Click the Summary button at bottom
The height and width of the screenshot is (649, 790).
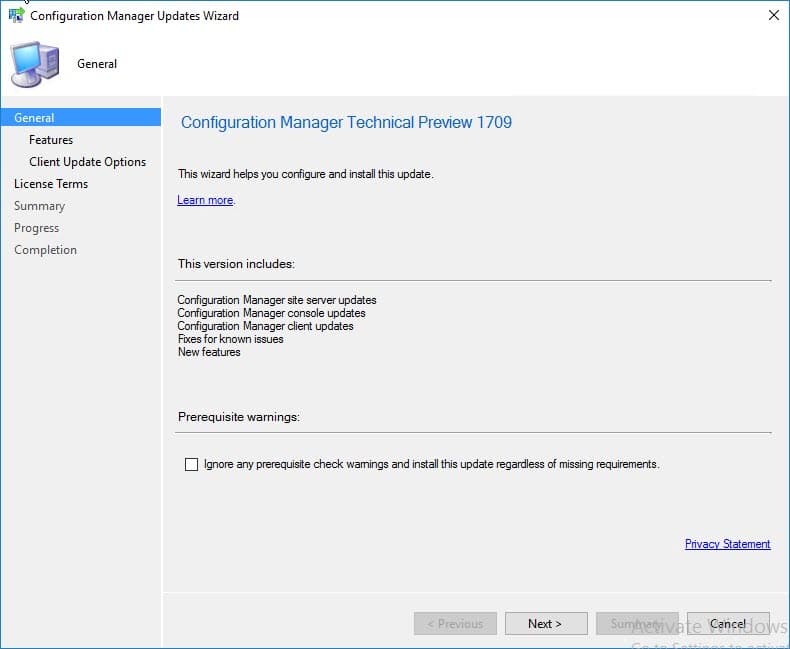click(x=637, y=624)
